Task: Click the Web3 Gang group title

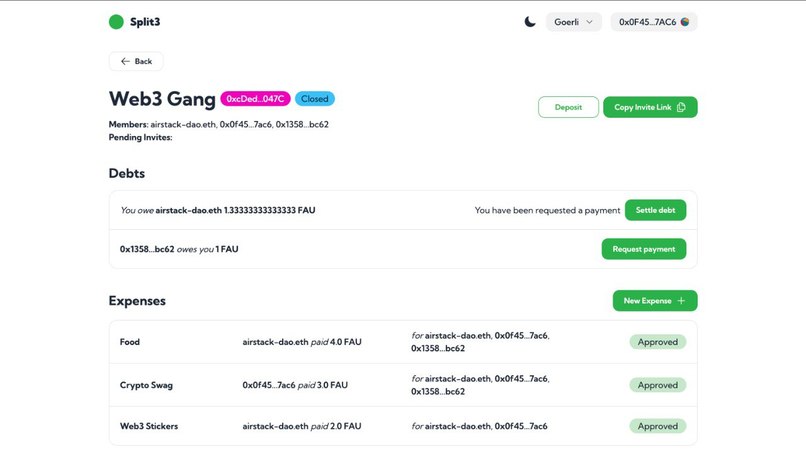Action: click(162, 99)
